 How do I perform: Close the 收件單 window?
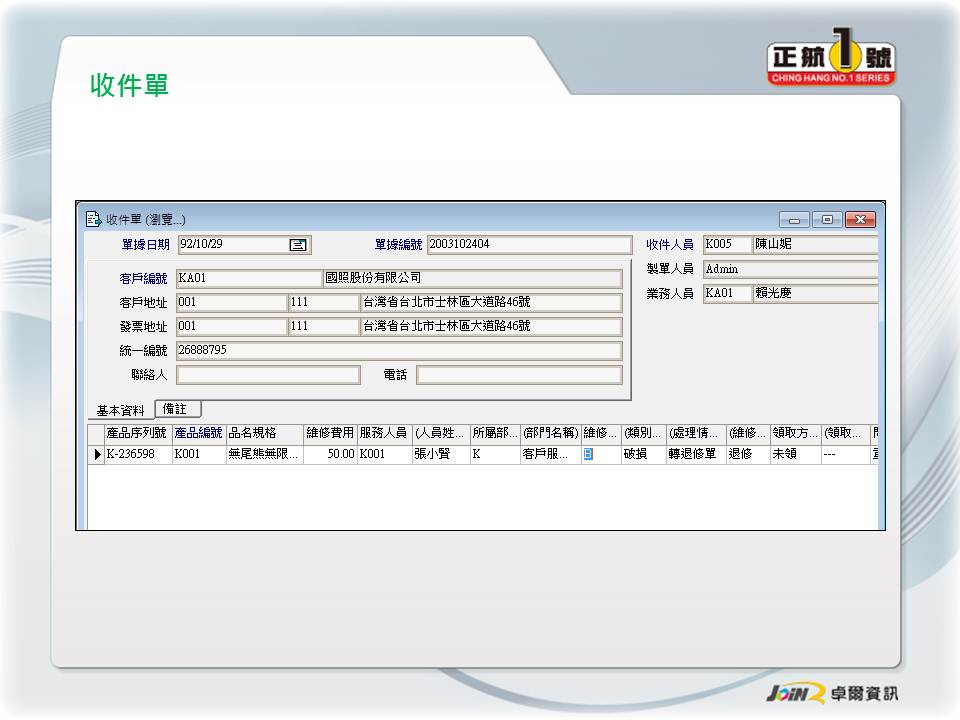pos(859,220)
